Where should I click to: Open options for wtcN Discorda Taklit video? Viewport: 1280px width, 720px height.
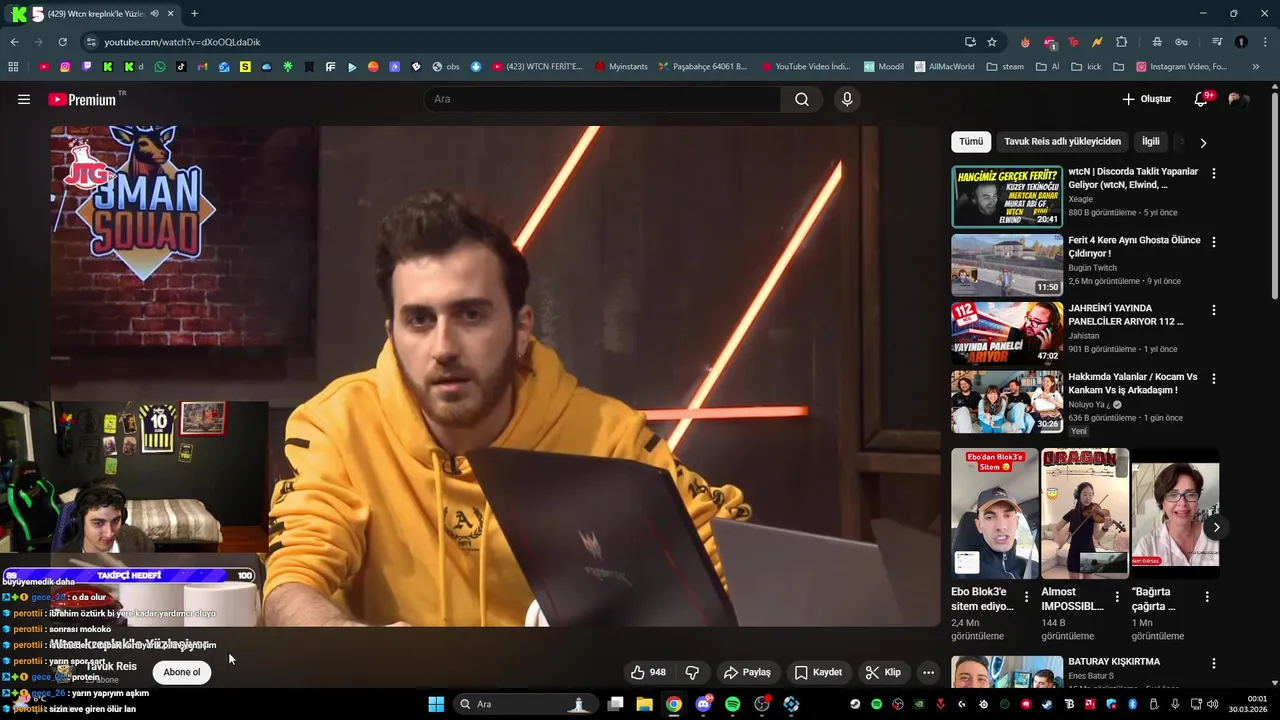click(x=1214, y=173)
